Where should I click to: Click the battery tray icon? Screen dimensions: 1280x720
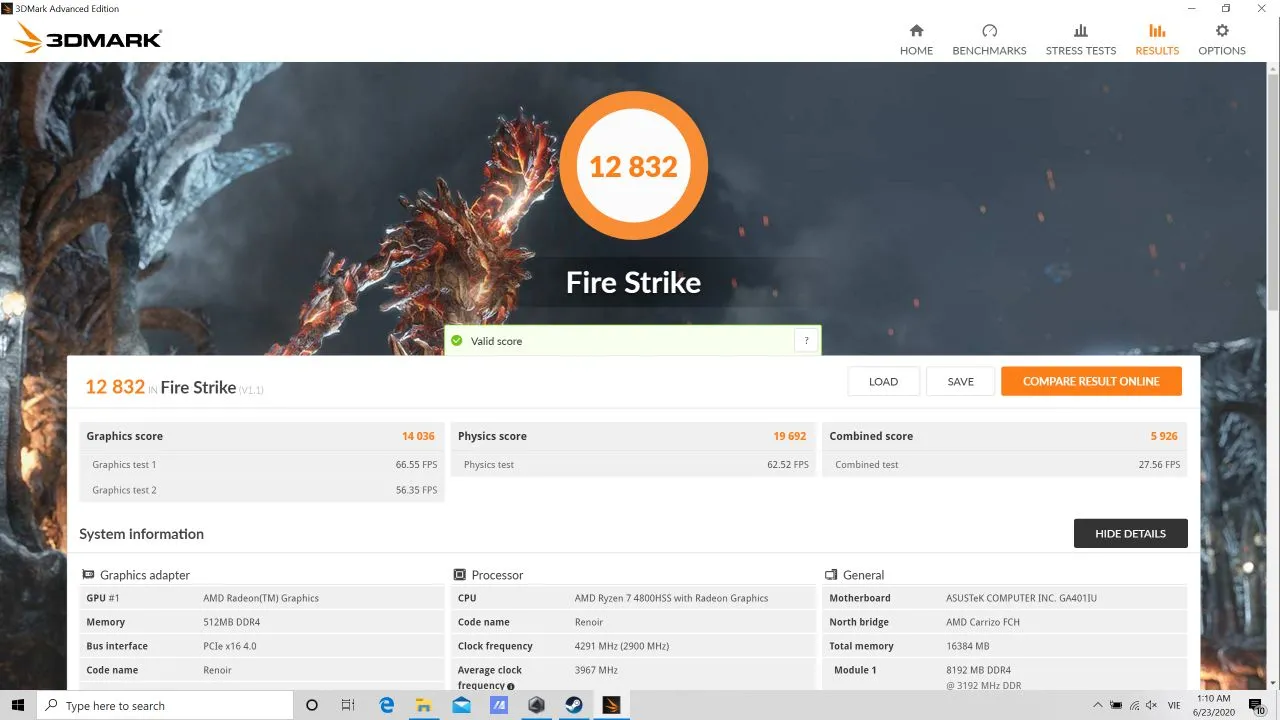[1118, 705]
